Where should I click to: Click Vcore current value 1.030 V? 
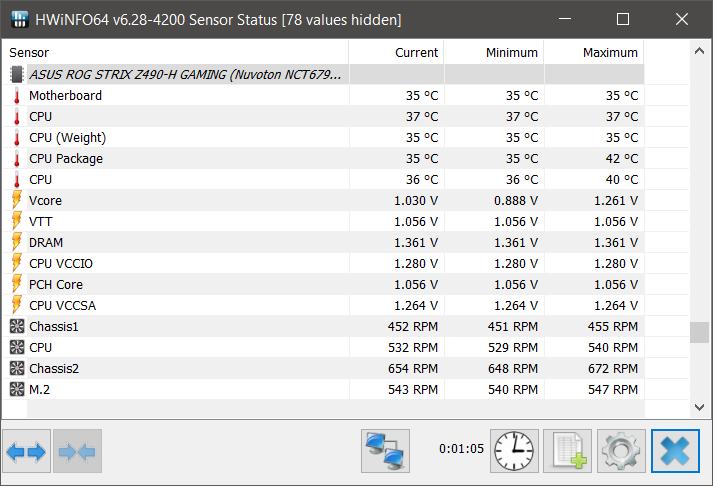coord(416,200)
